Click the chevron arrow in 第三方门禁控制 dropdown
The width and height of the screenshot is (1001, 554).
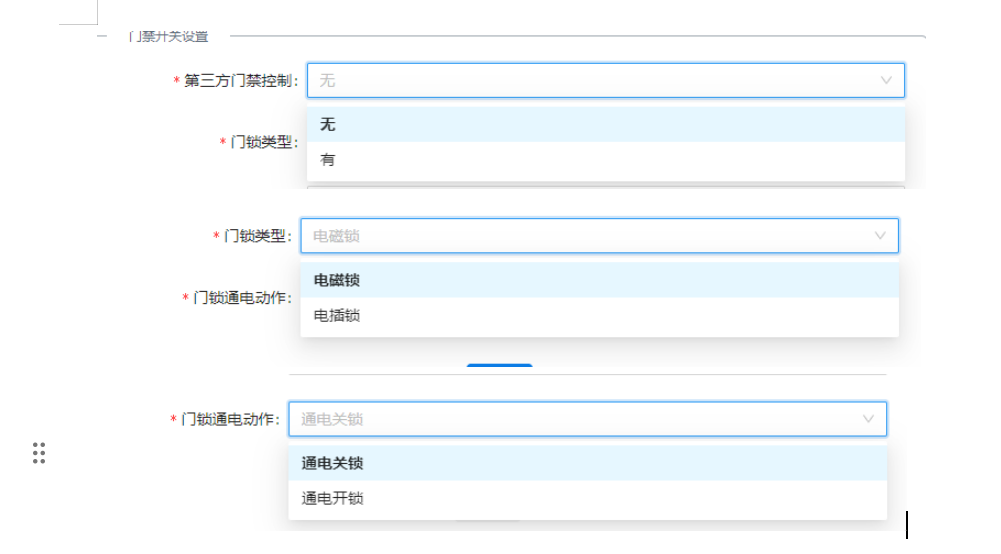point(885,80)
